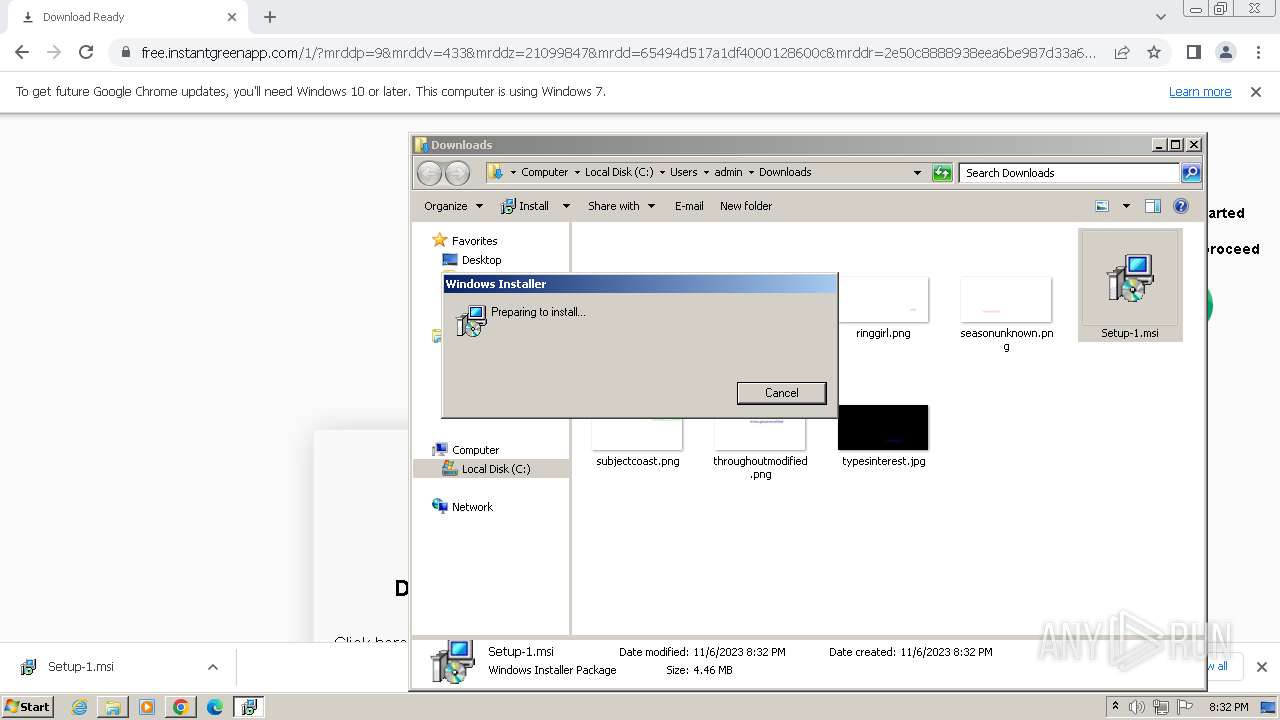Reload the current Chrome page
This screenshot has width=1280, height=720.
point(86,52)
